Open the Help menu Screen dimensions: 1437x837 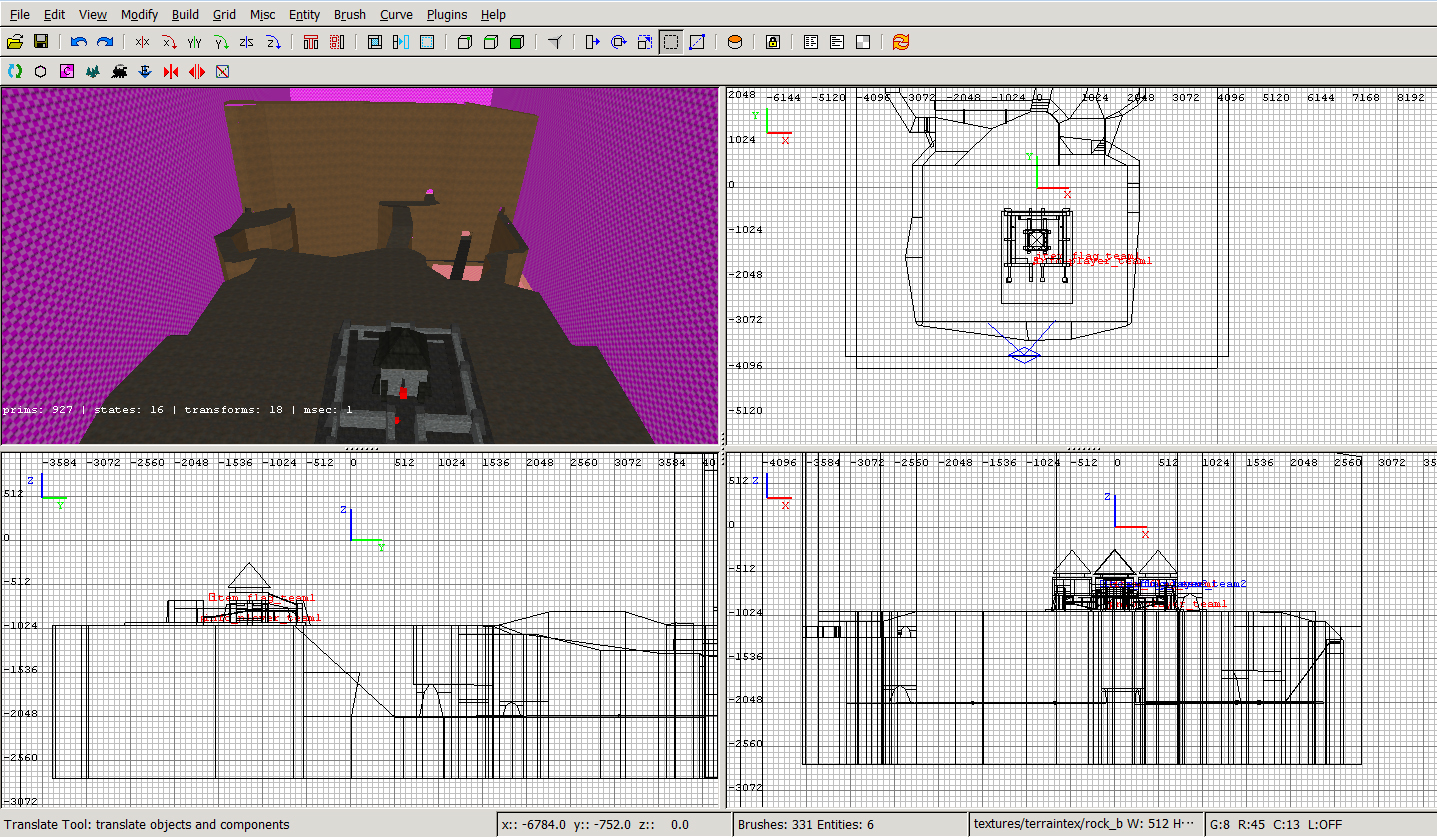(493, 15)
